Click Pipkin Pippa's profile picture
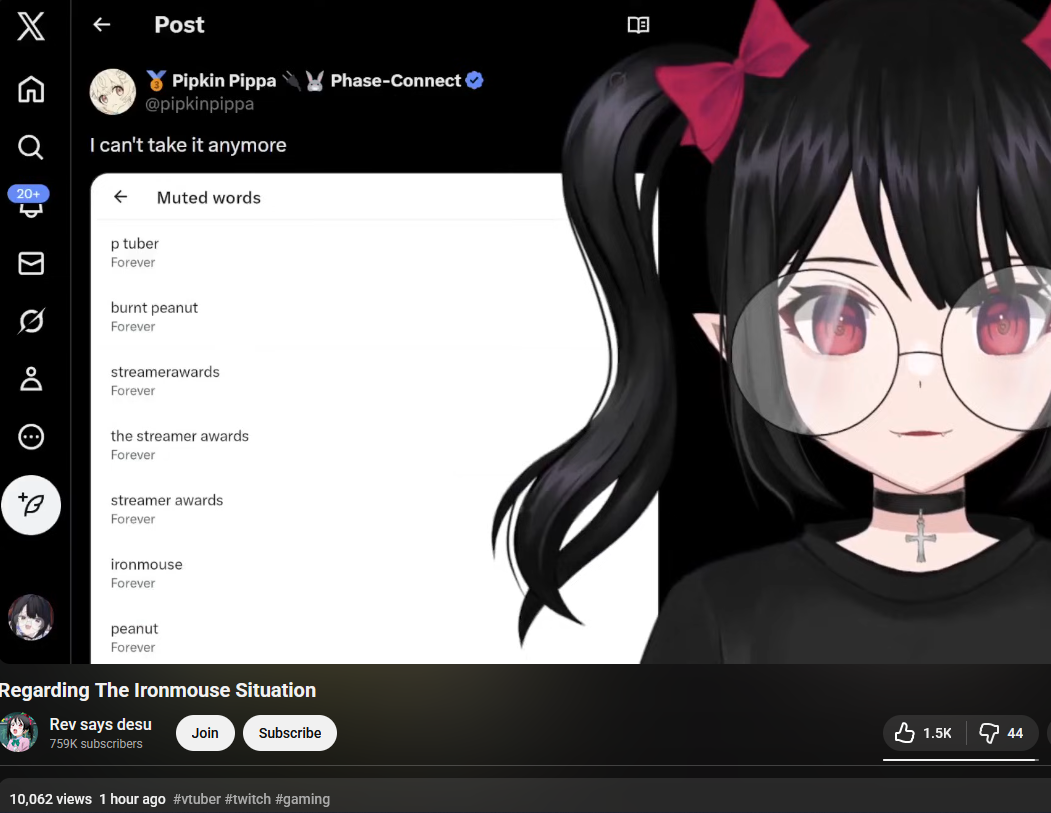This screenshot has width=1051, height=813. click(113, 92)
